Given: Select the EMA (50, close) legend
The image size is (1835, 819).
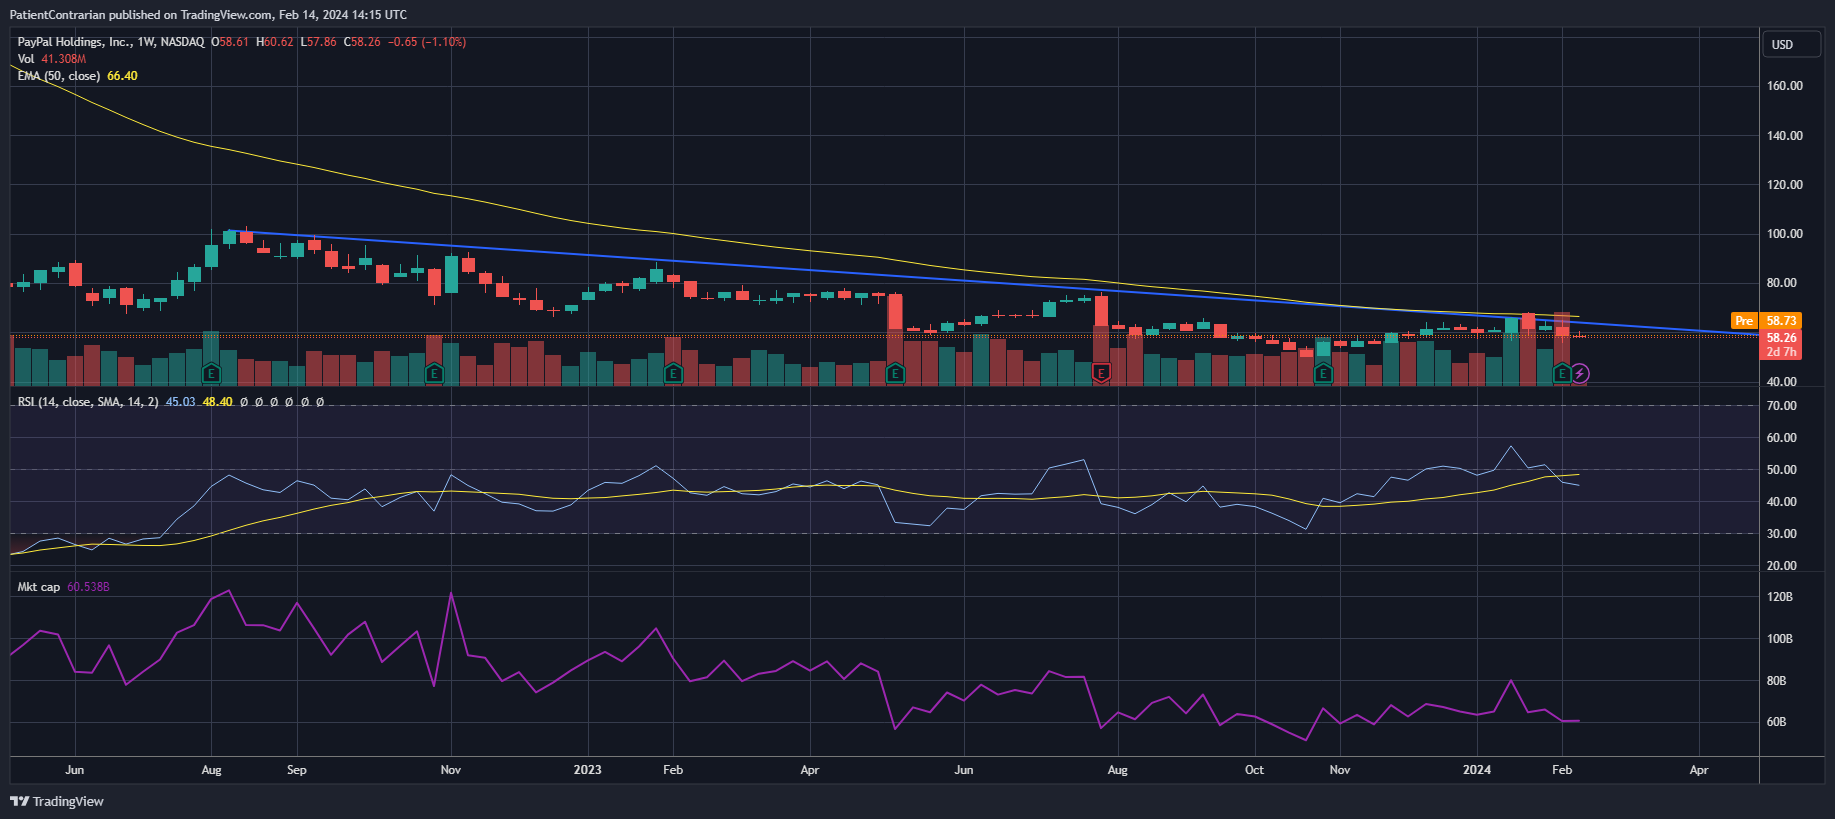Looking at the screenshot, I should [x=59, y=76].
